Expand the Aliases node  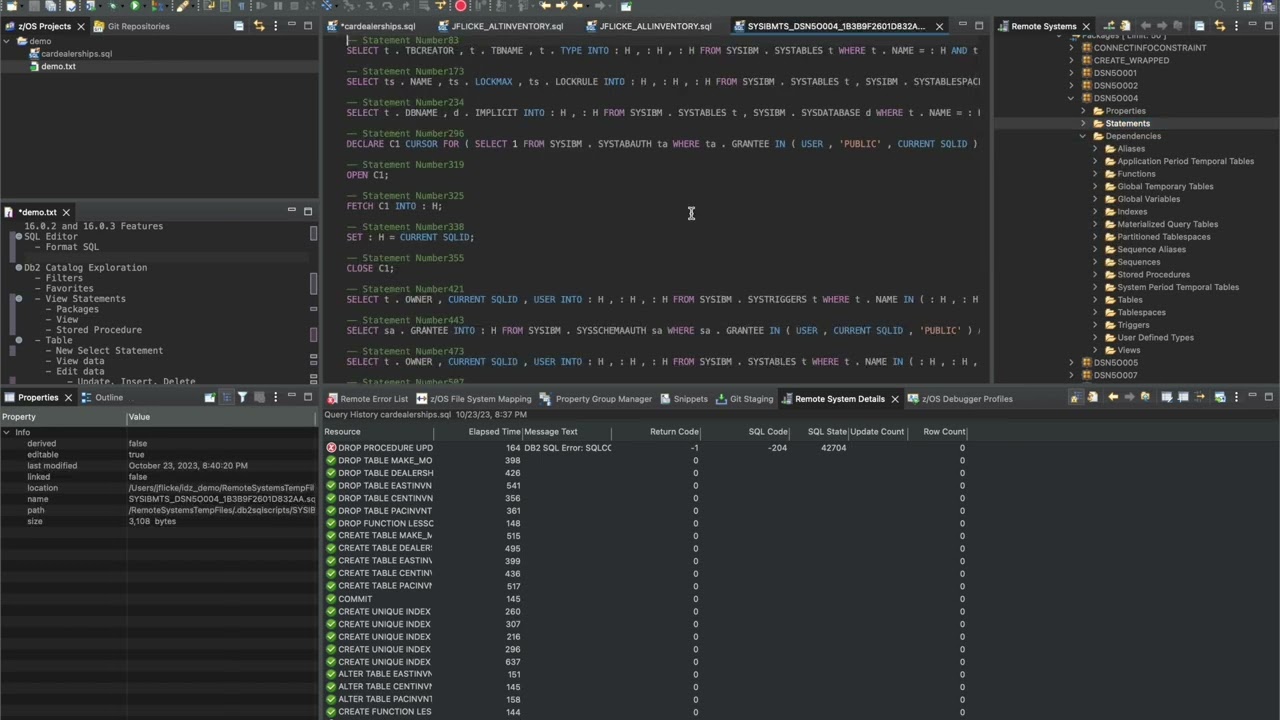1095,149
